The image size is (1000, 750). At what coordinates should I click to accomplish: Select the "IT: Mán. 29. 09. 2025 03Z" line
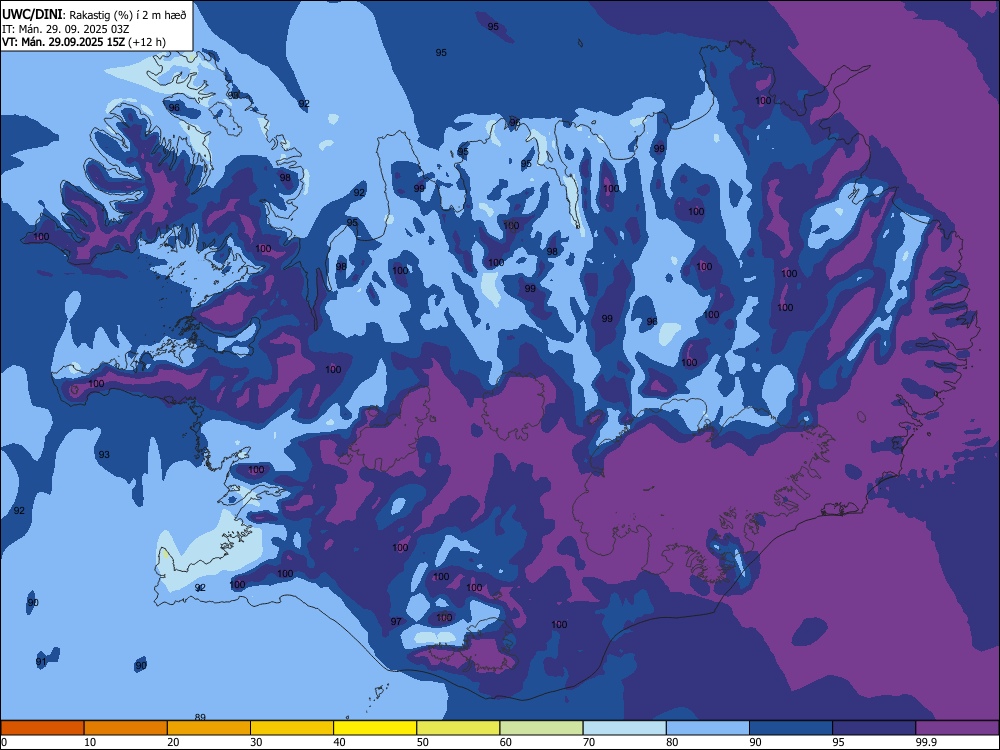coord(66,29)
